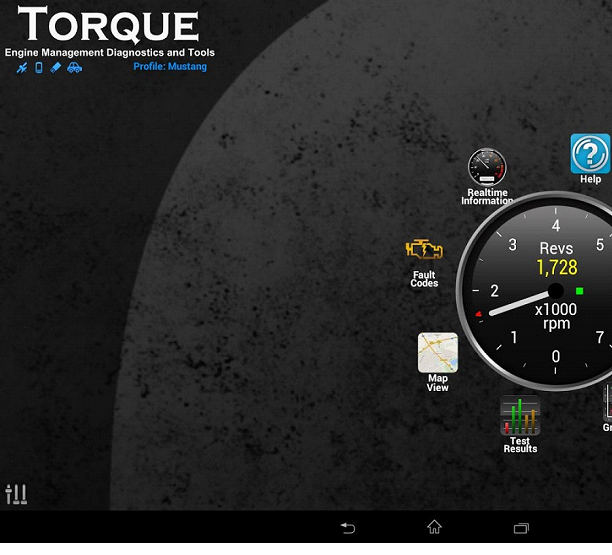Tap the phone status icon
612x555 pixels.
coord(39,68)
